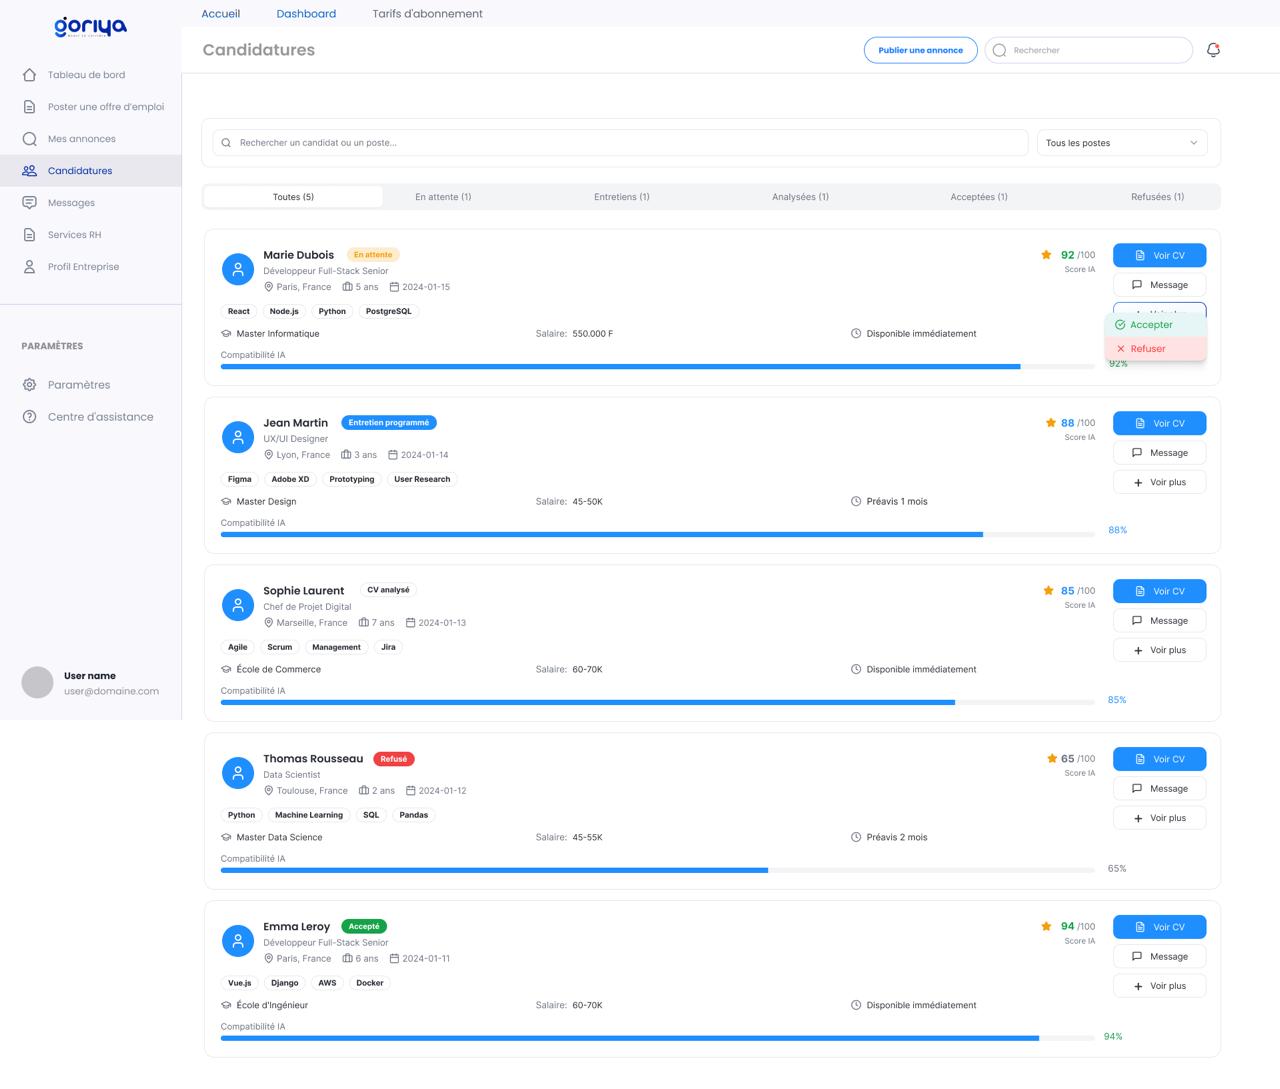Click Marie Dubois's compatibility progress bar
Screen dimensions: 1280x1089
(657, 367)
